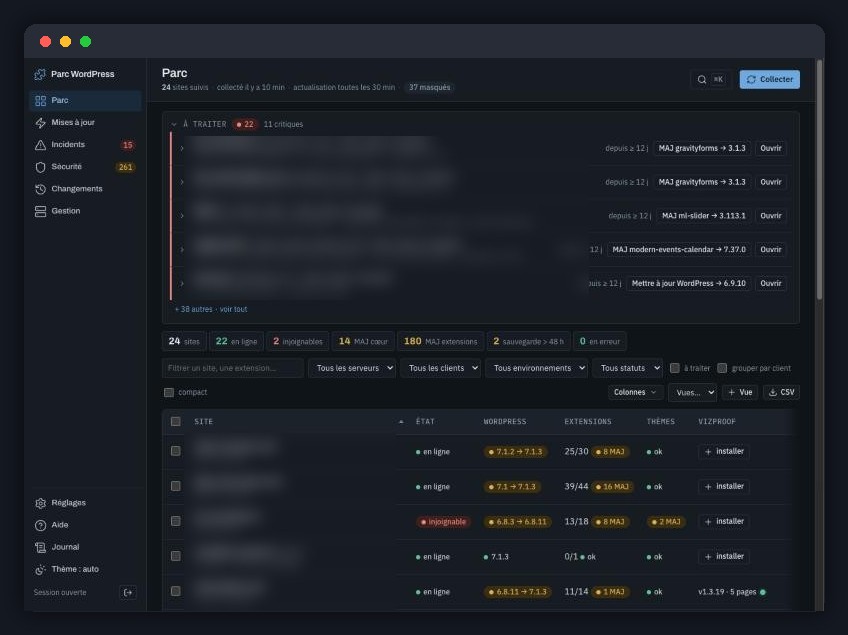Click the logout icon beside Session ouverte

tap(128, 592)
